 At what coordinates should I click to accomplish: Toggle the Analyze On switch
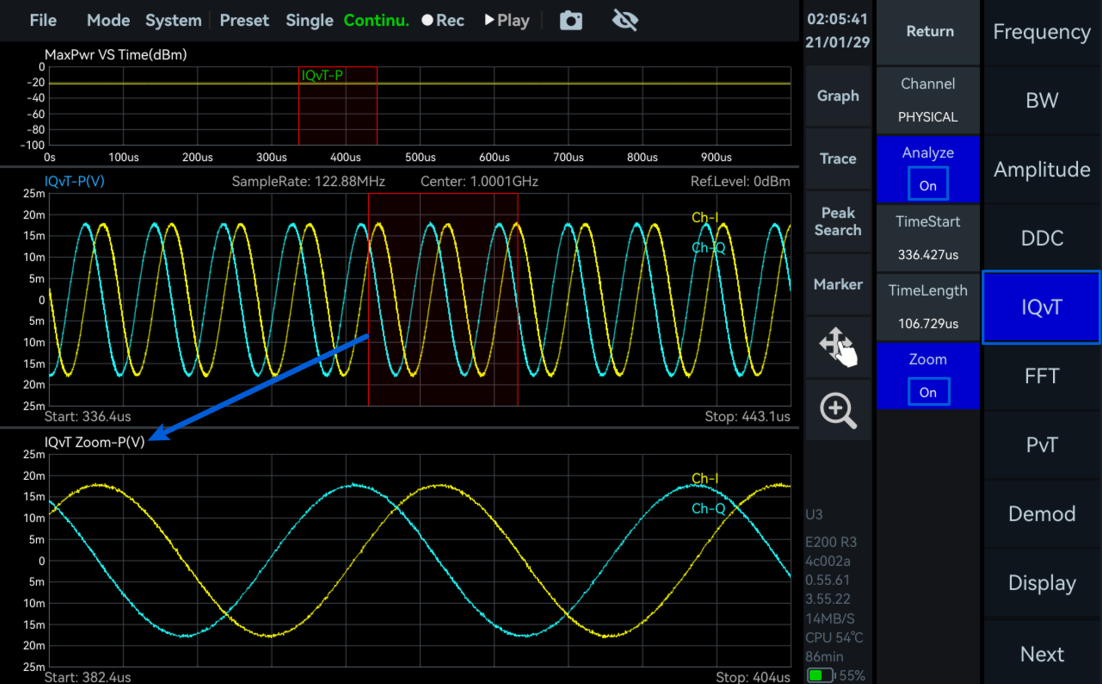(928, 185)
